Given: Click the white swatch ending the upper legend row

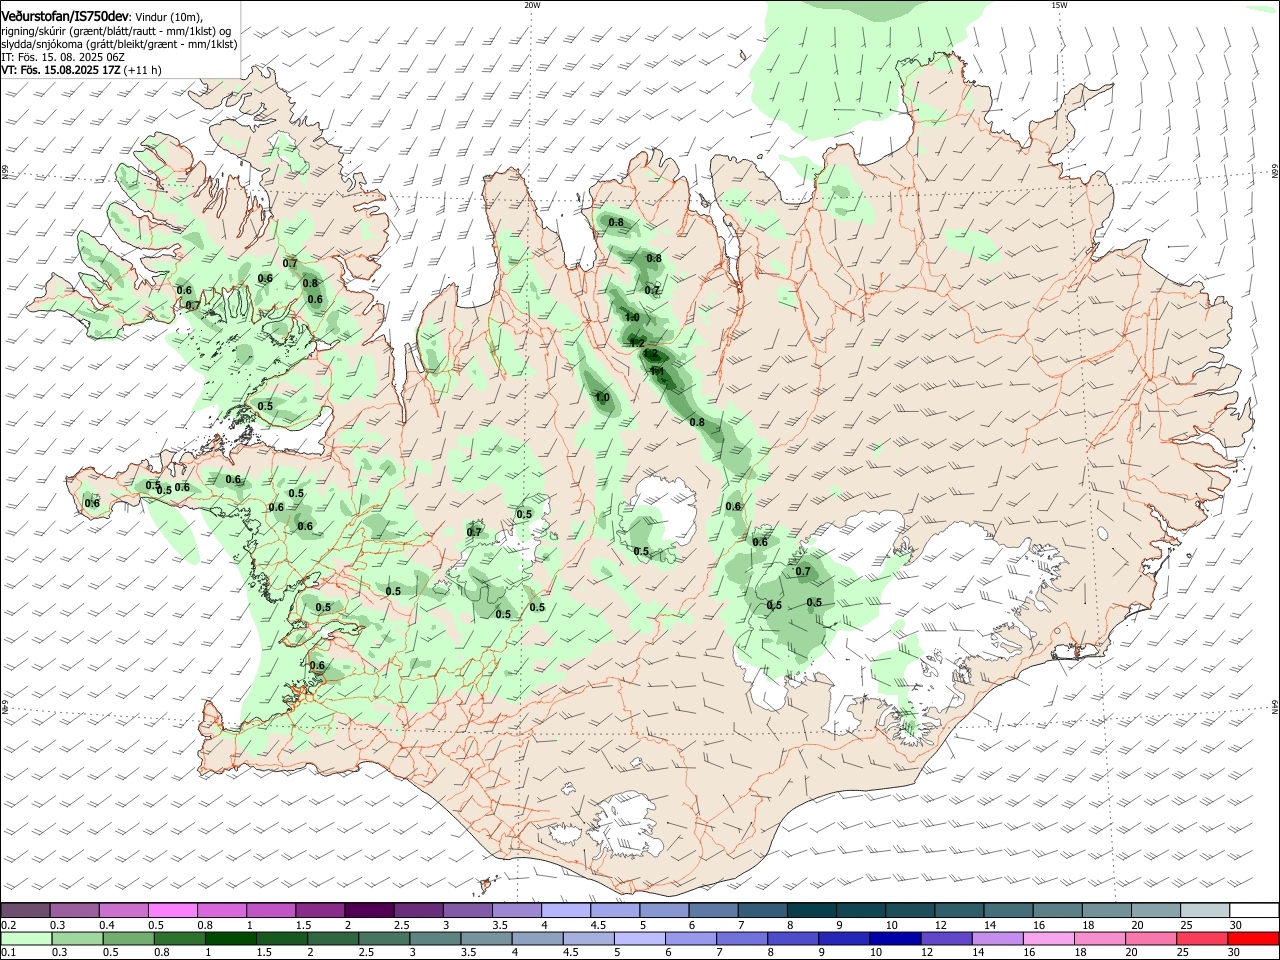Looking at the screenshot, I should click(x=1253, y=911).
